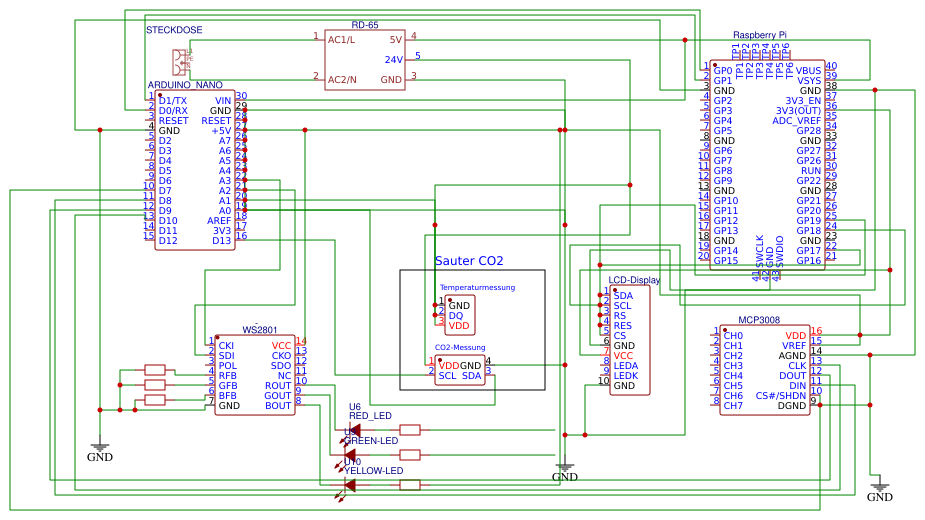Select the WS2801 LED driver label
925x520 pixels.
point(260,330)
